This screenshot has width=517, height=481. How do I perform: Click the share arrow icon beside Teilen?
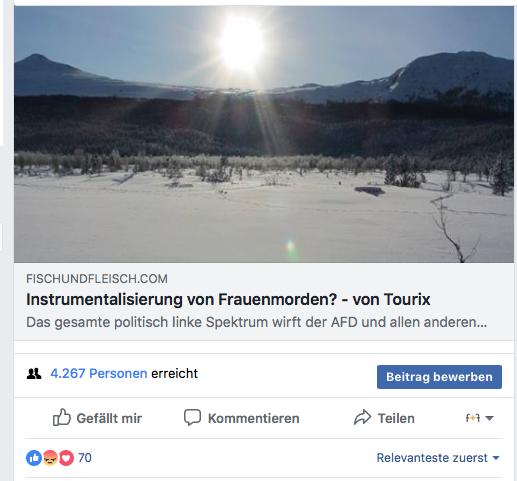(x=362, y=417)
